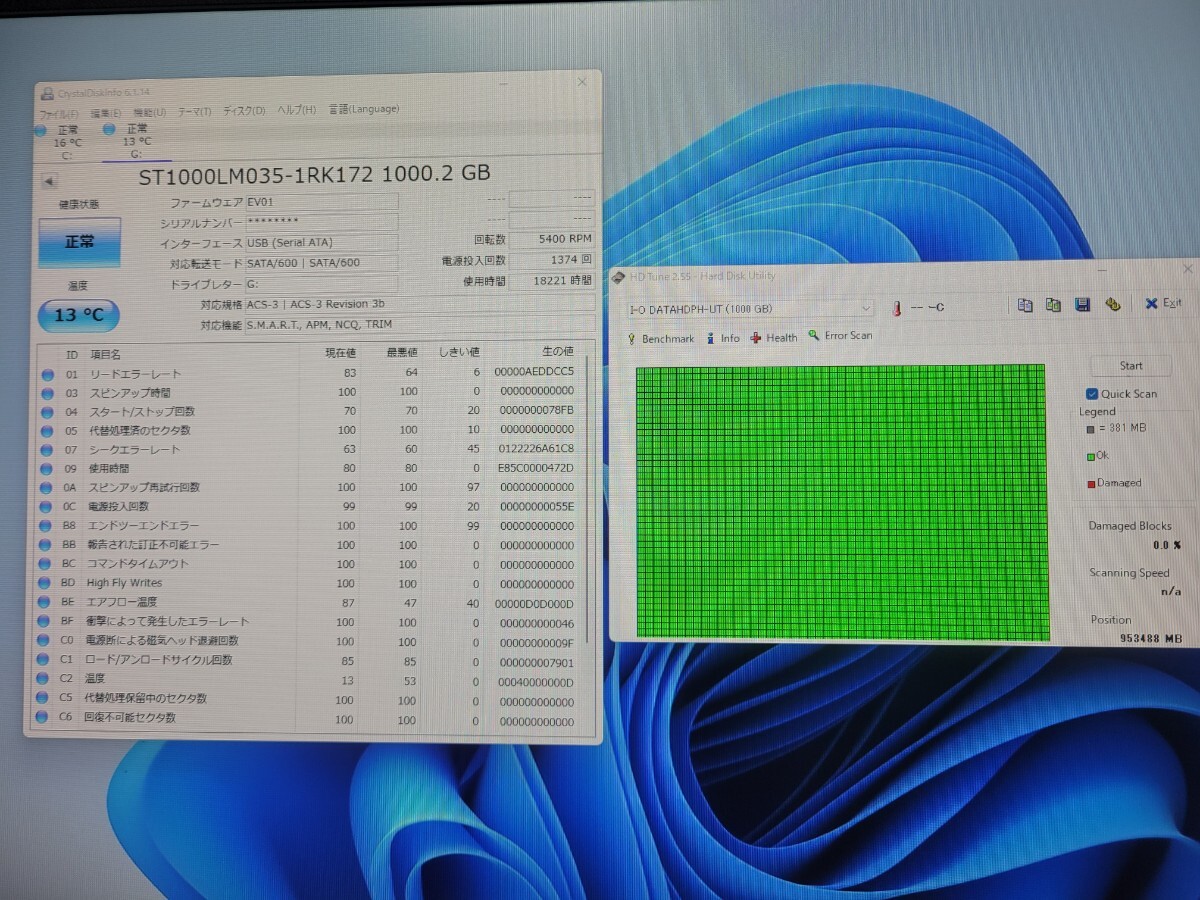
Task: Click HD Tune save floppy disk icon
Action: coord(1082,304)
